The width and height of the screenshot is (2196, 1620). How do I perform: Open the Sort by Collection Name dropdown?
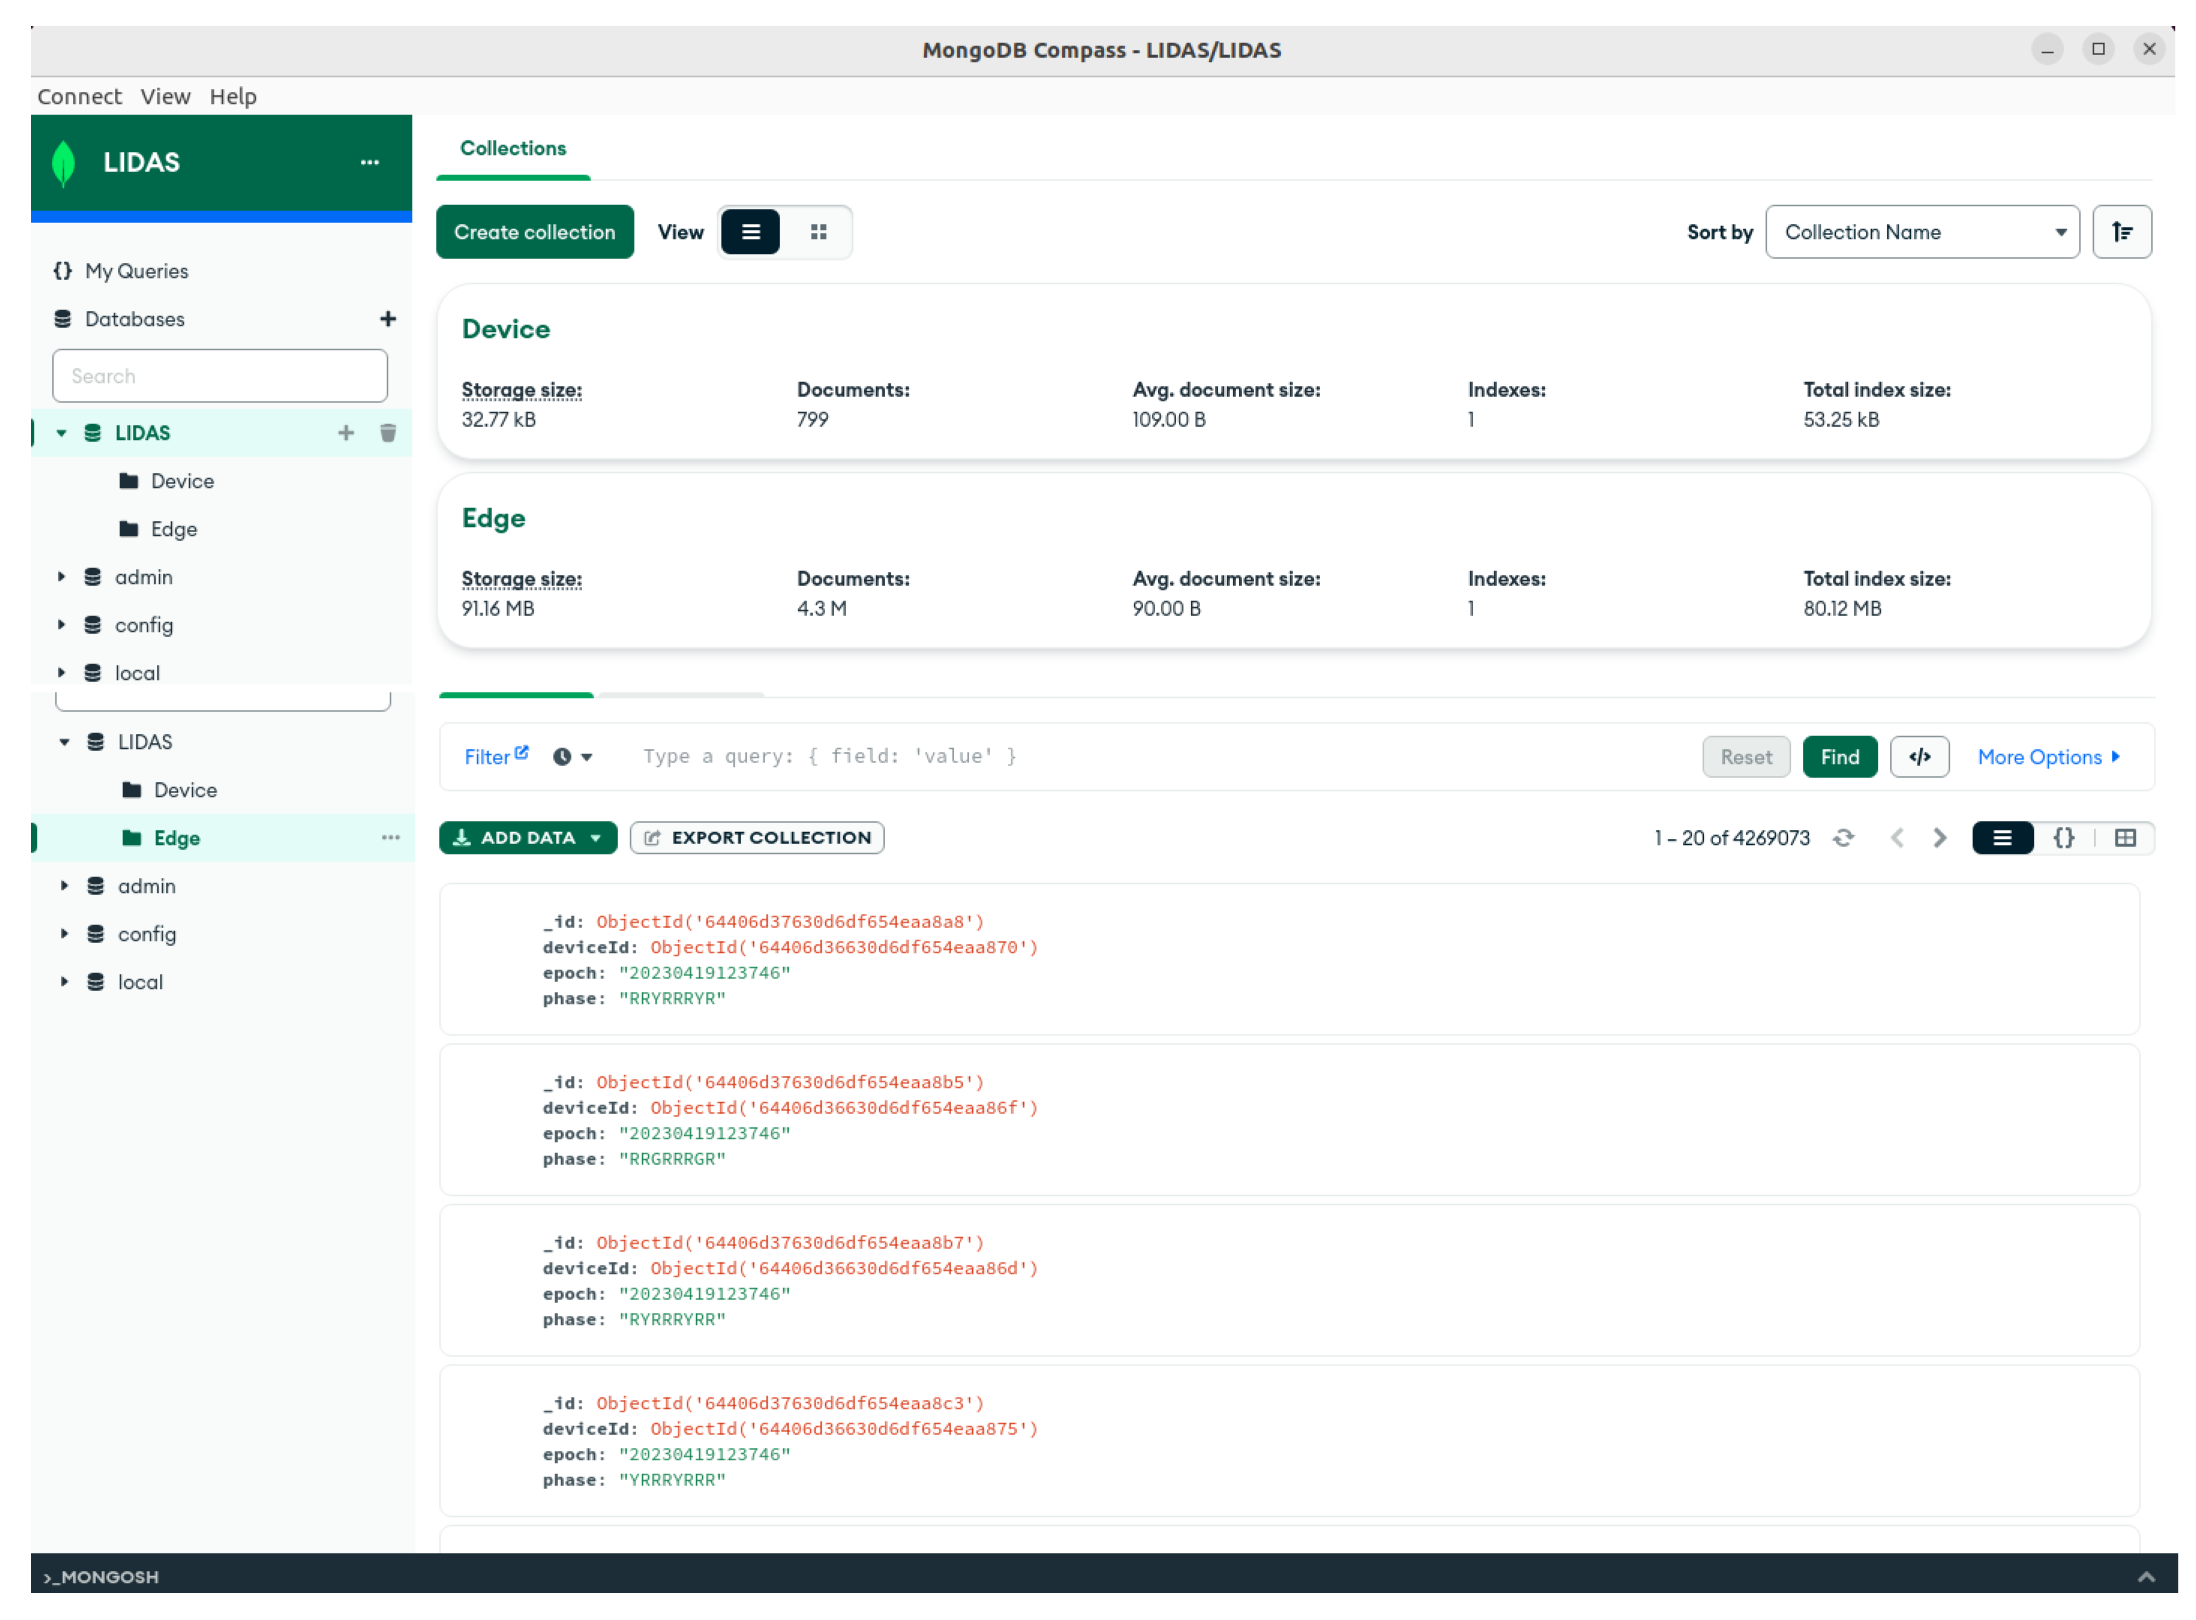(x=1921, y=232)
